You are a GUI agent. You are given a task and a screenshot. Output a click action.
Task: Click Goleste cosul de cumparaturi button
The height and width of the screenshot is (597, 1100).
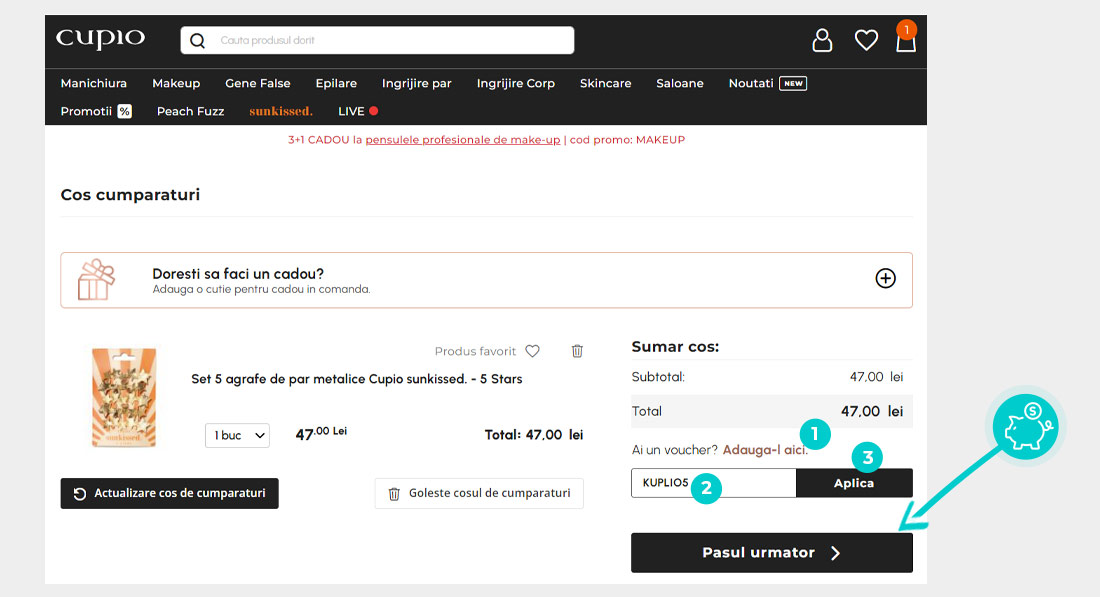(479, 493)
